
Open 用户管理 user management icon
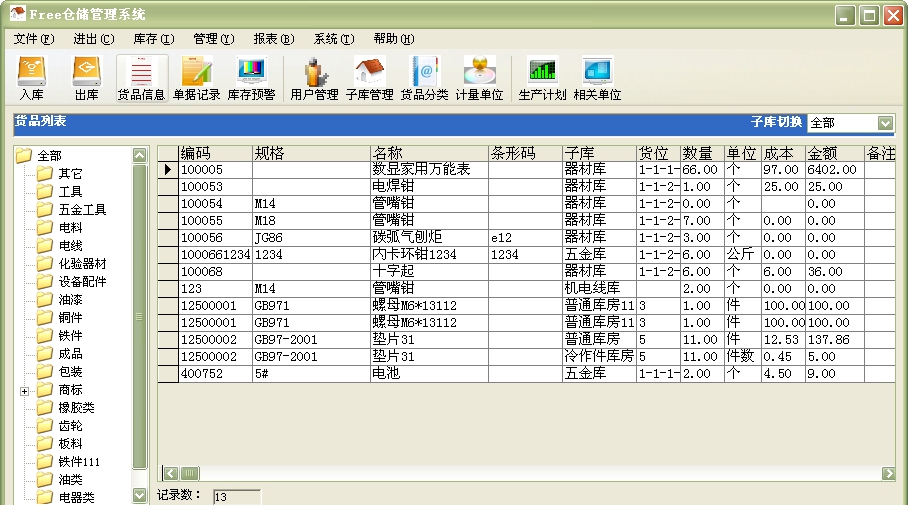pos(314,78)
